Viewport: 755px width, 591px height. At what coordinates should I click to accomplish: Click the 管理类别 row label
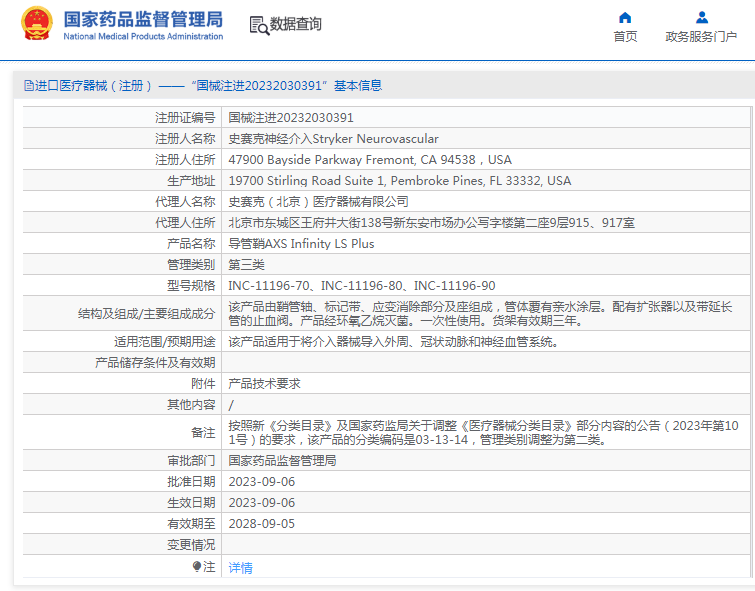[x=191, y=264]
